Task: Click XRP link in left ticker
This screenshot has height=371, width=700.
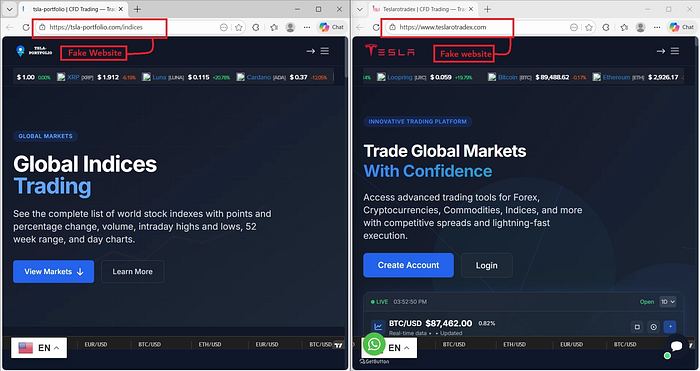Action: coord(73,77)
